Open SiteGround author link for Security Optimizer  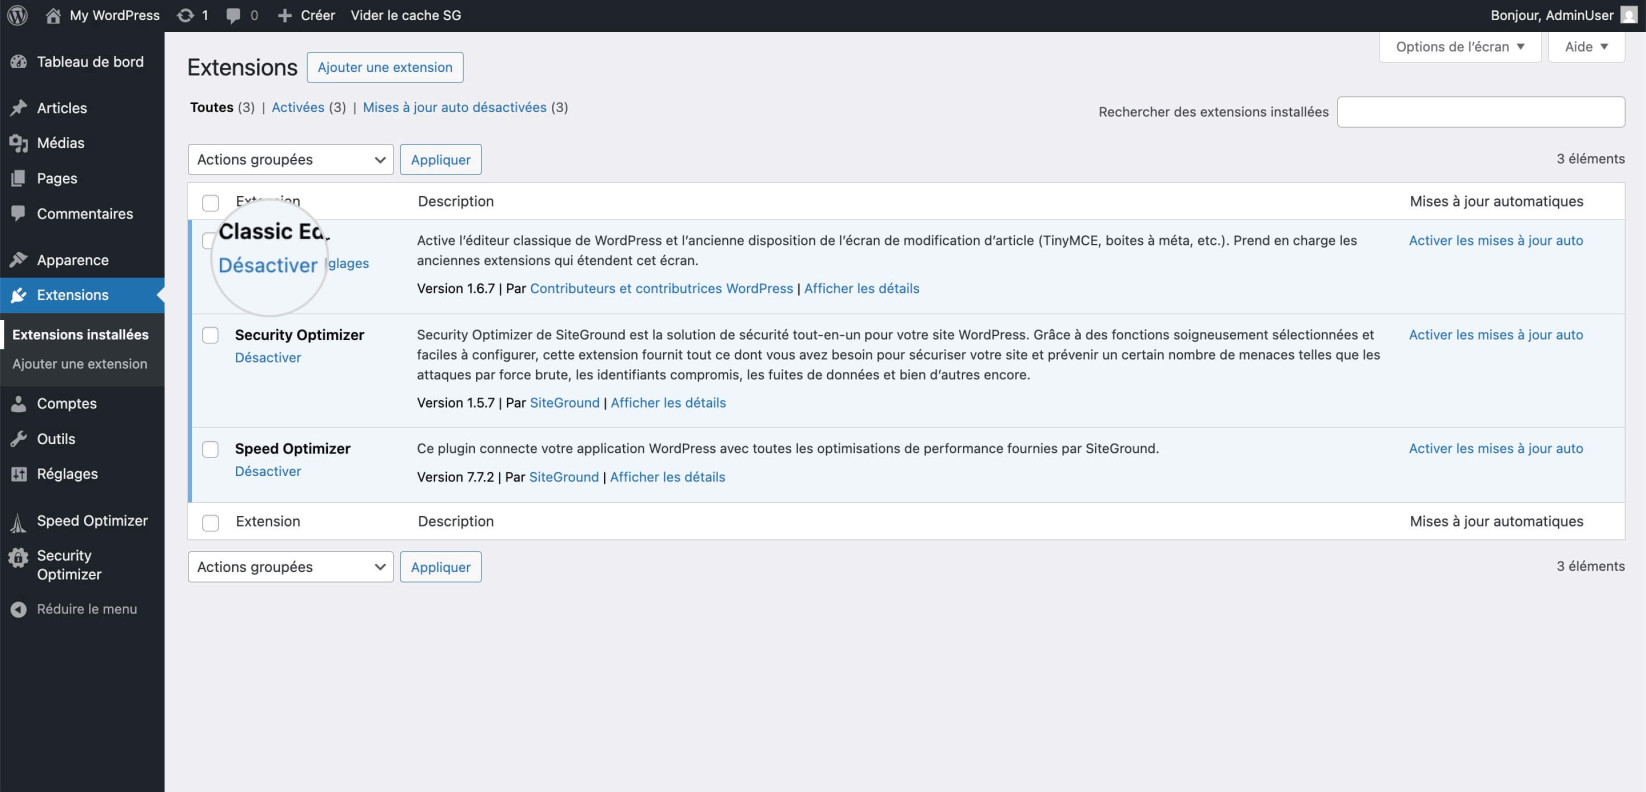(565, 402)
